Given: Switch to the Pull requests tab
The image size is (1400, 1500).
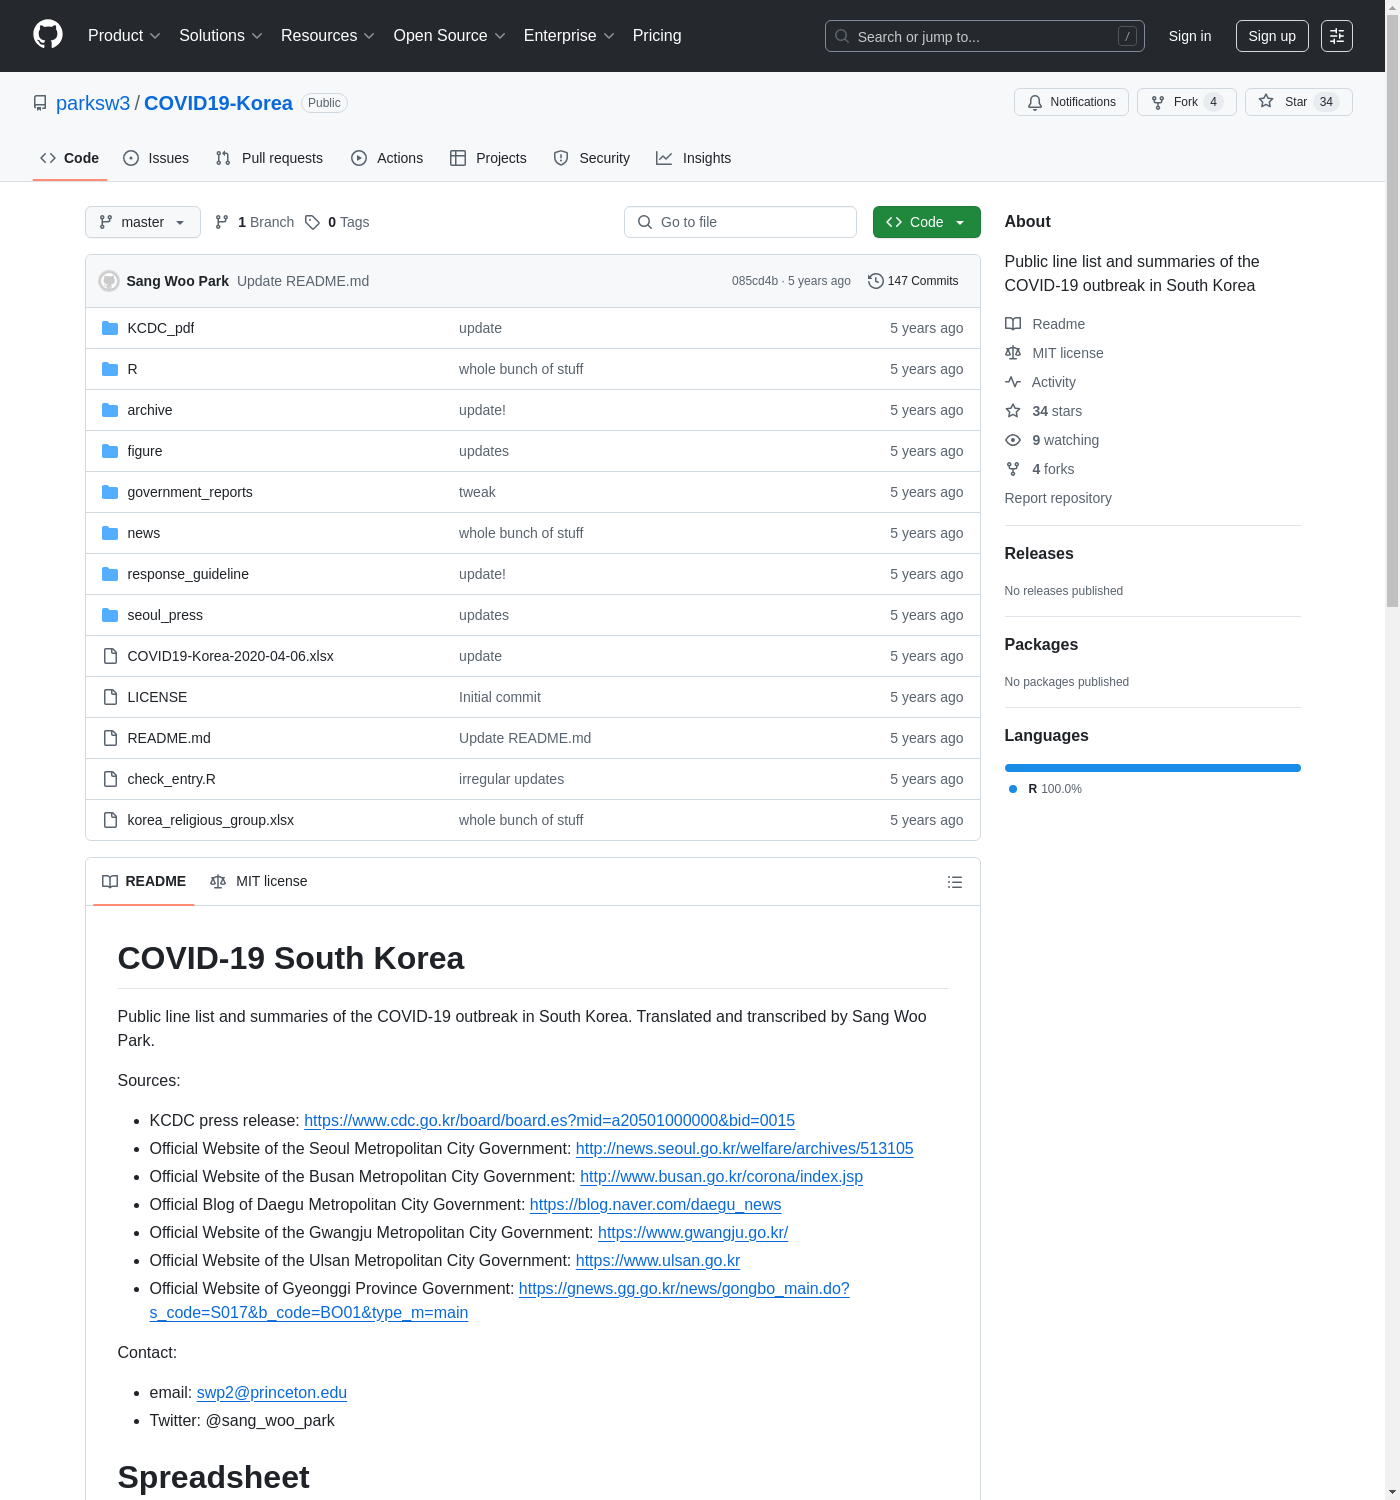Looking at the screenshot, I should coord(269,158).
